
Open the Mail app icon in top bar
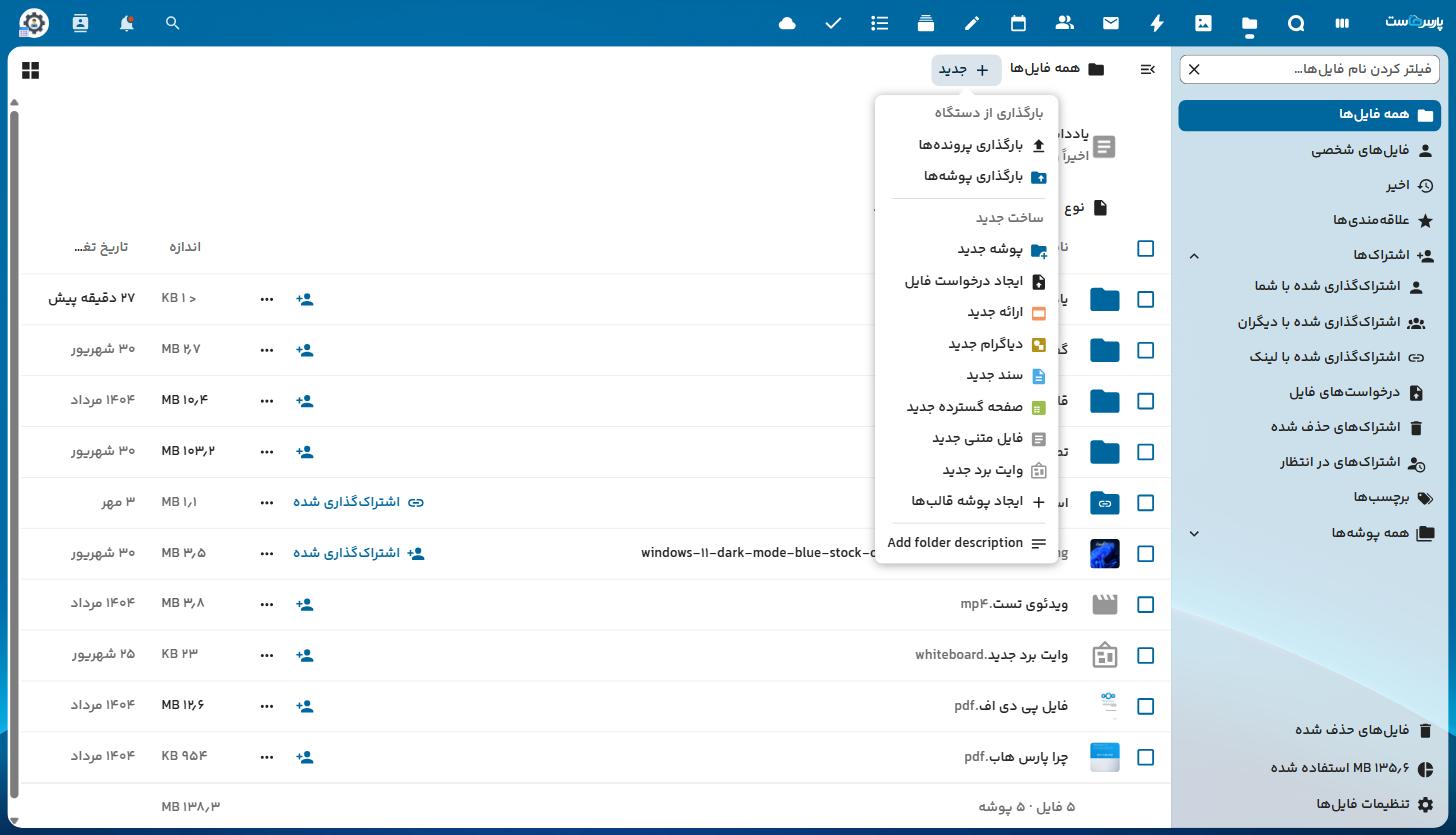(x=1110, y=23)
